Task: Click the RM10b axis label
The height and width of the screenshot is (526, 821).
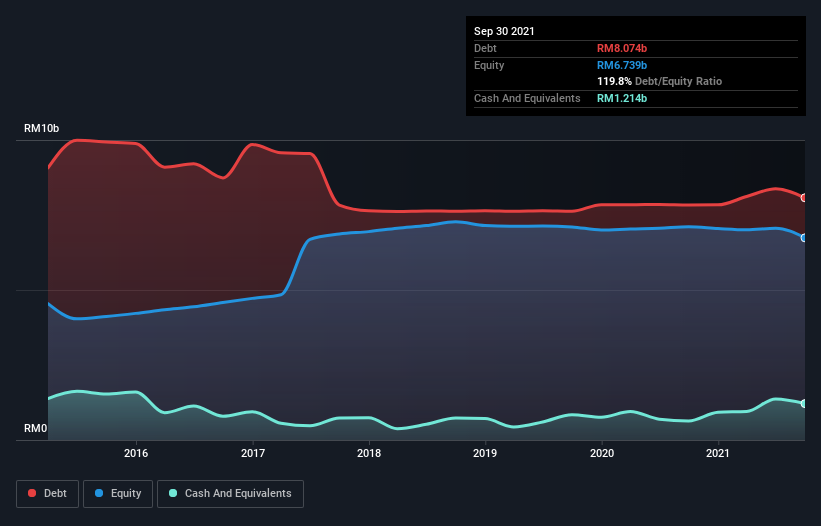Action: pos(41,128)
